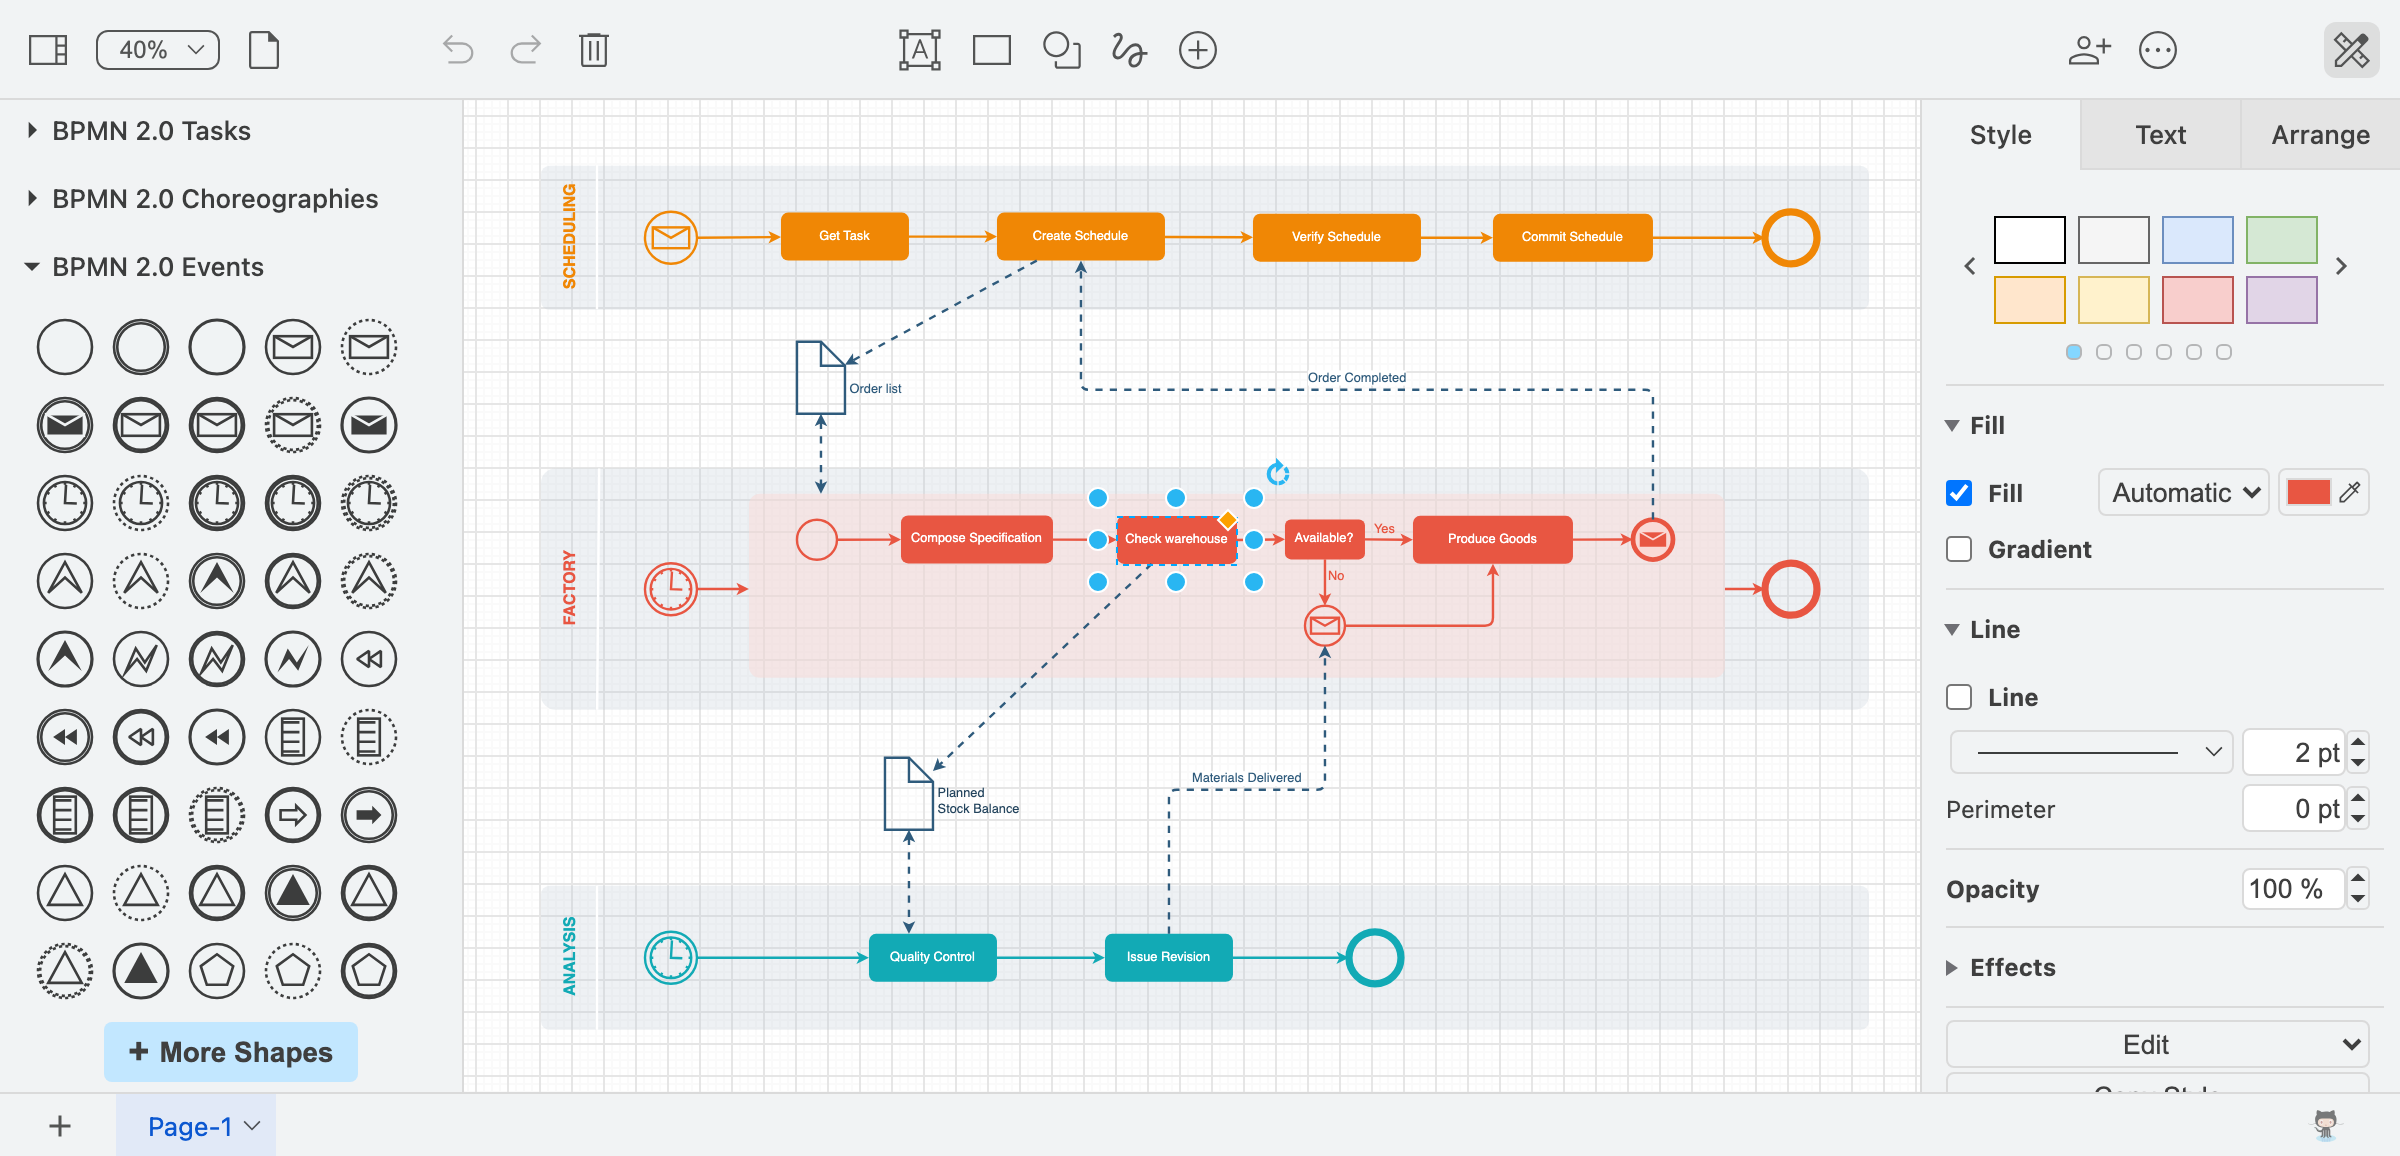
Task: Enable the Line checkbox
Action: [1959, 697]
